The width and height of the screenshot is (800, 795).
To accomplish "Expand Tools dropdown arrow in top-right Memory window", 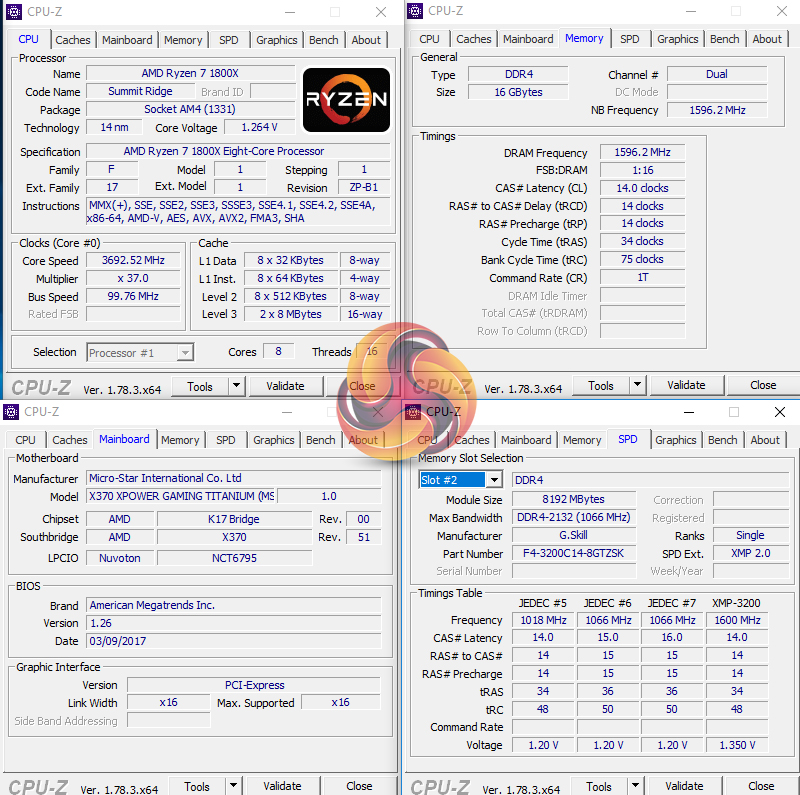I will [637, 385].
